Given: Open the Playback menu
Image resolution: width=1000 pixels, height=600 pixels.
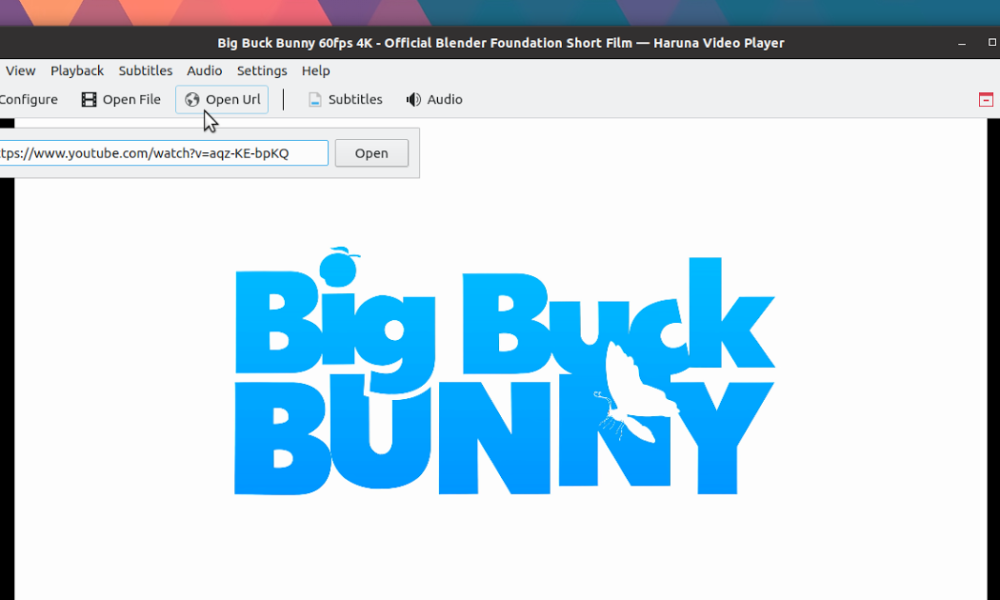Looking at the screenshot, I should tap(77, 71).
